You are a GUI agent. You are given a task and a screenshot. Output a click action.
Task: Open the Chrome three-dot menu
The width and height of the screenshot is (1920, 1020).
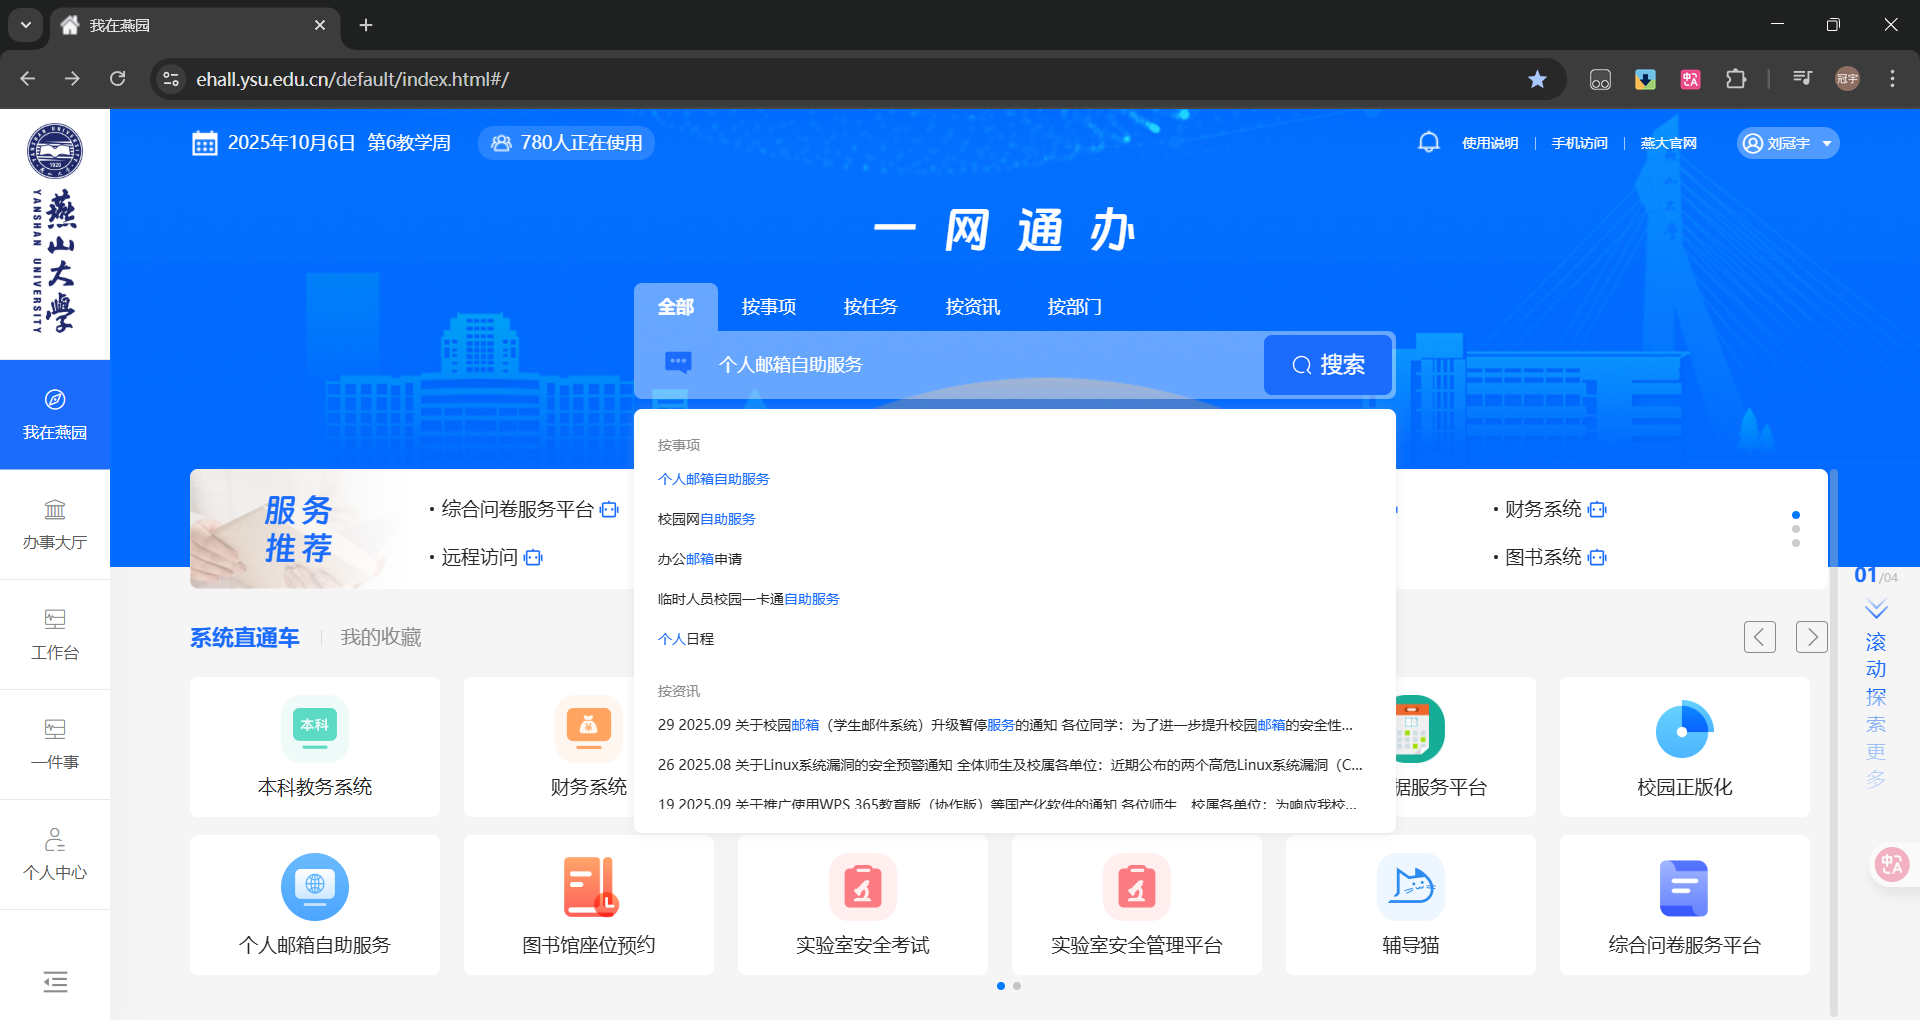(x=1891, y=79)
